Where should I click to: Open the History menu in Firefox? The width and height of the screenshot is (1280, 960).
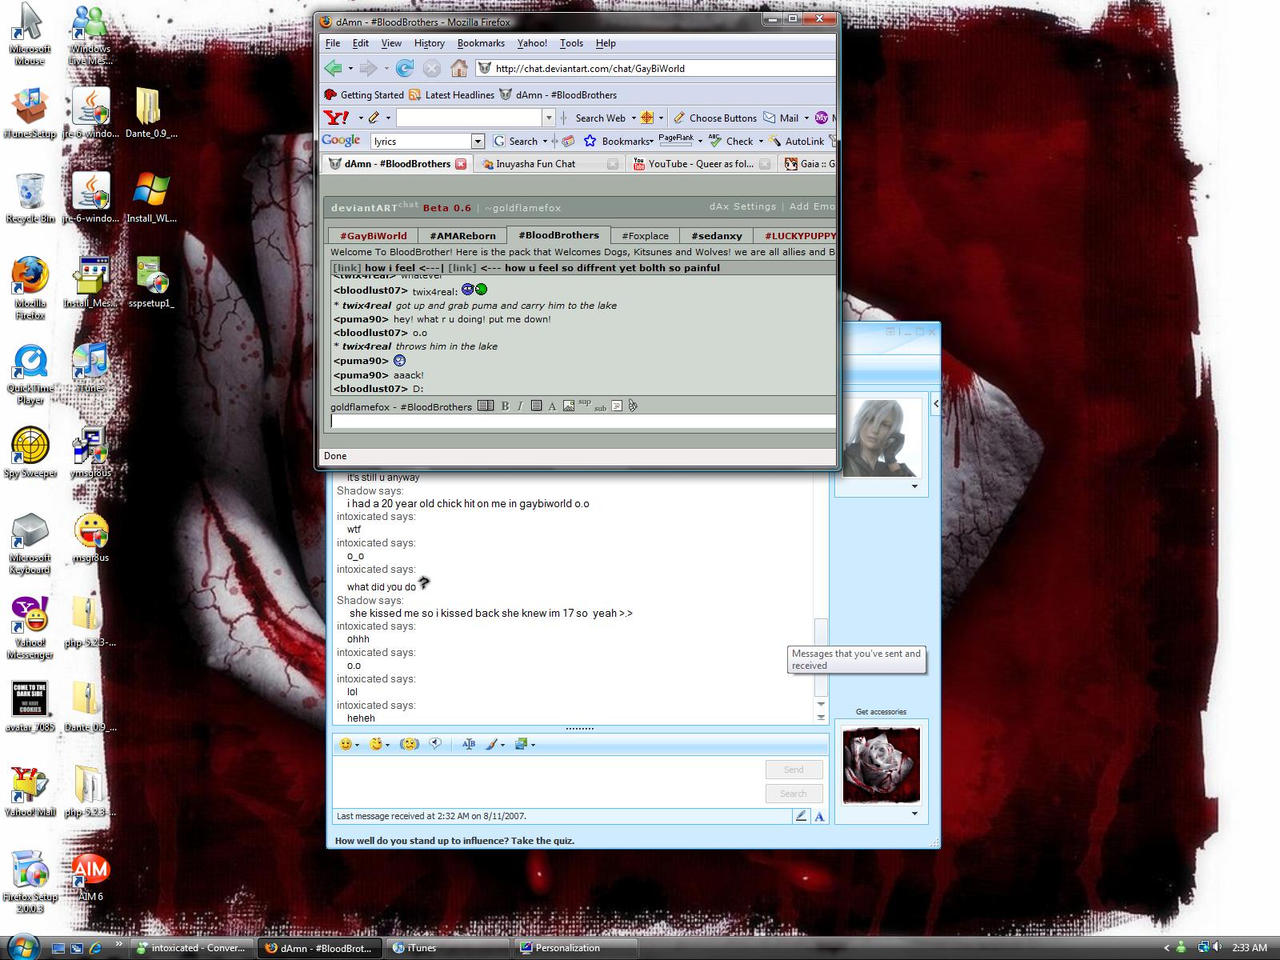click(x=429, y=43)
